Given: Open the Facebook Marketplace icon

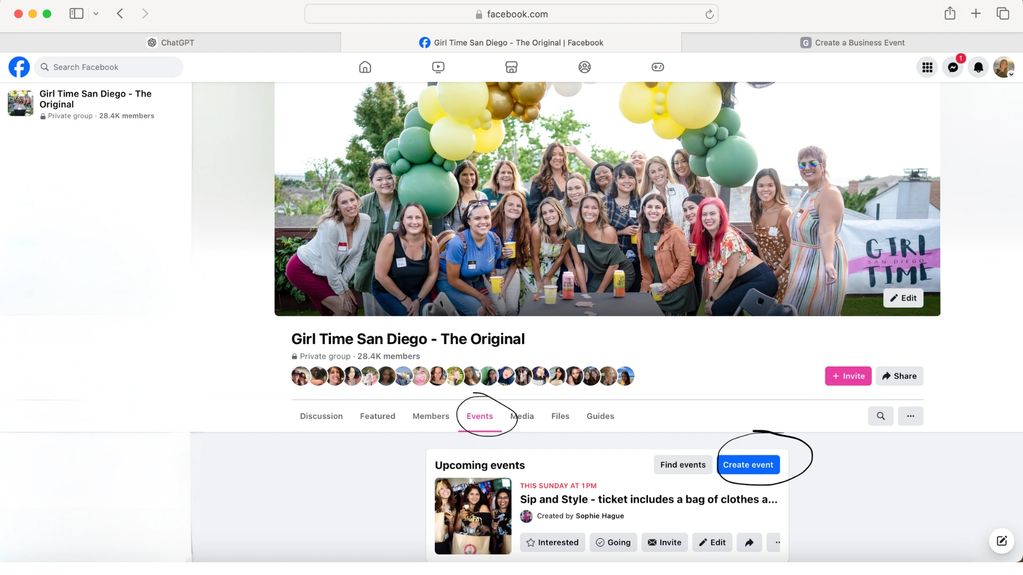Looking at the screenshot, I should [x=512, y=67].
